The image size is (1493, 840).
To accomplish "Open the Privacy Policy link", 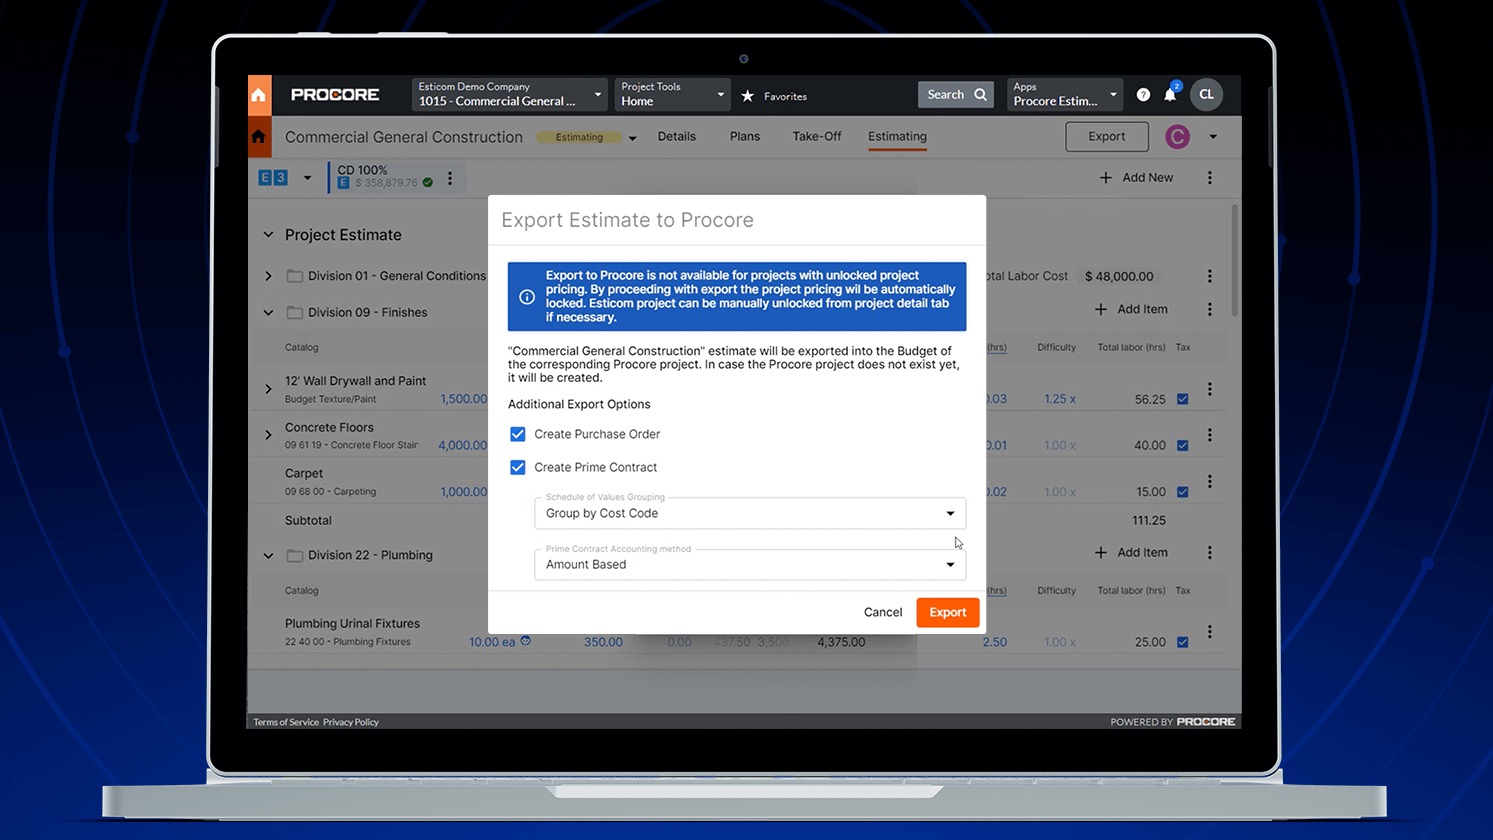I will 351,722.
